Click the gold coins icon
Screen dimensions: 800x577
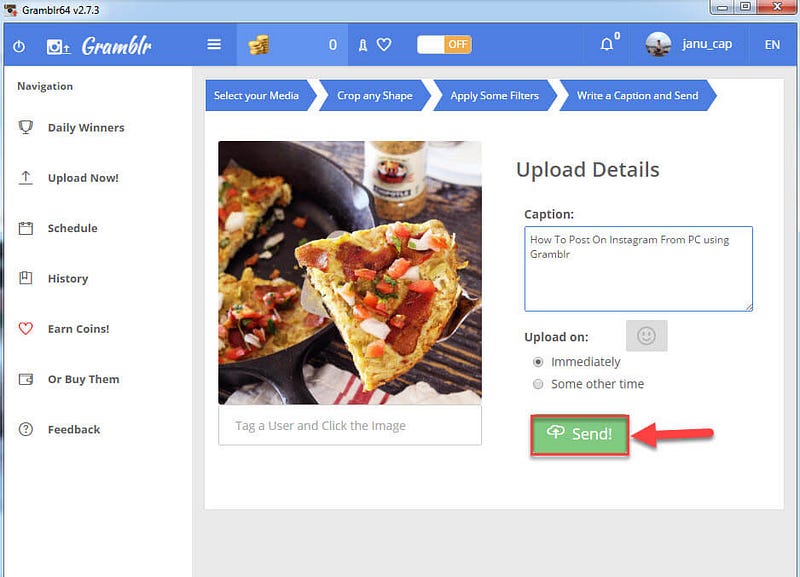(x=259, y=45)
